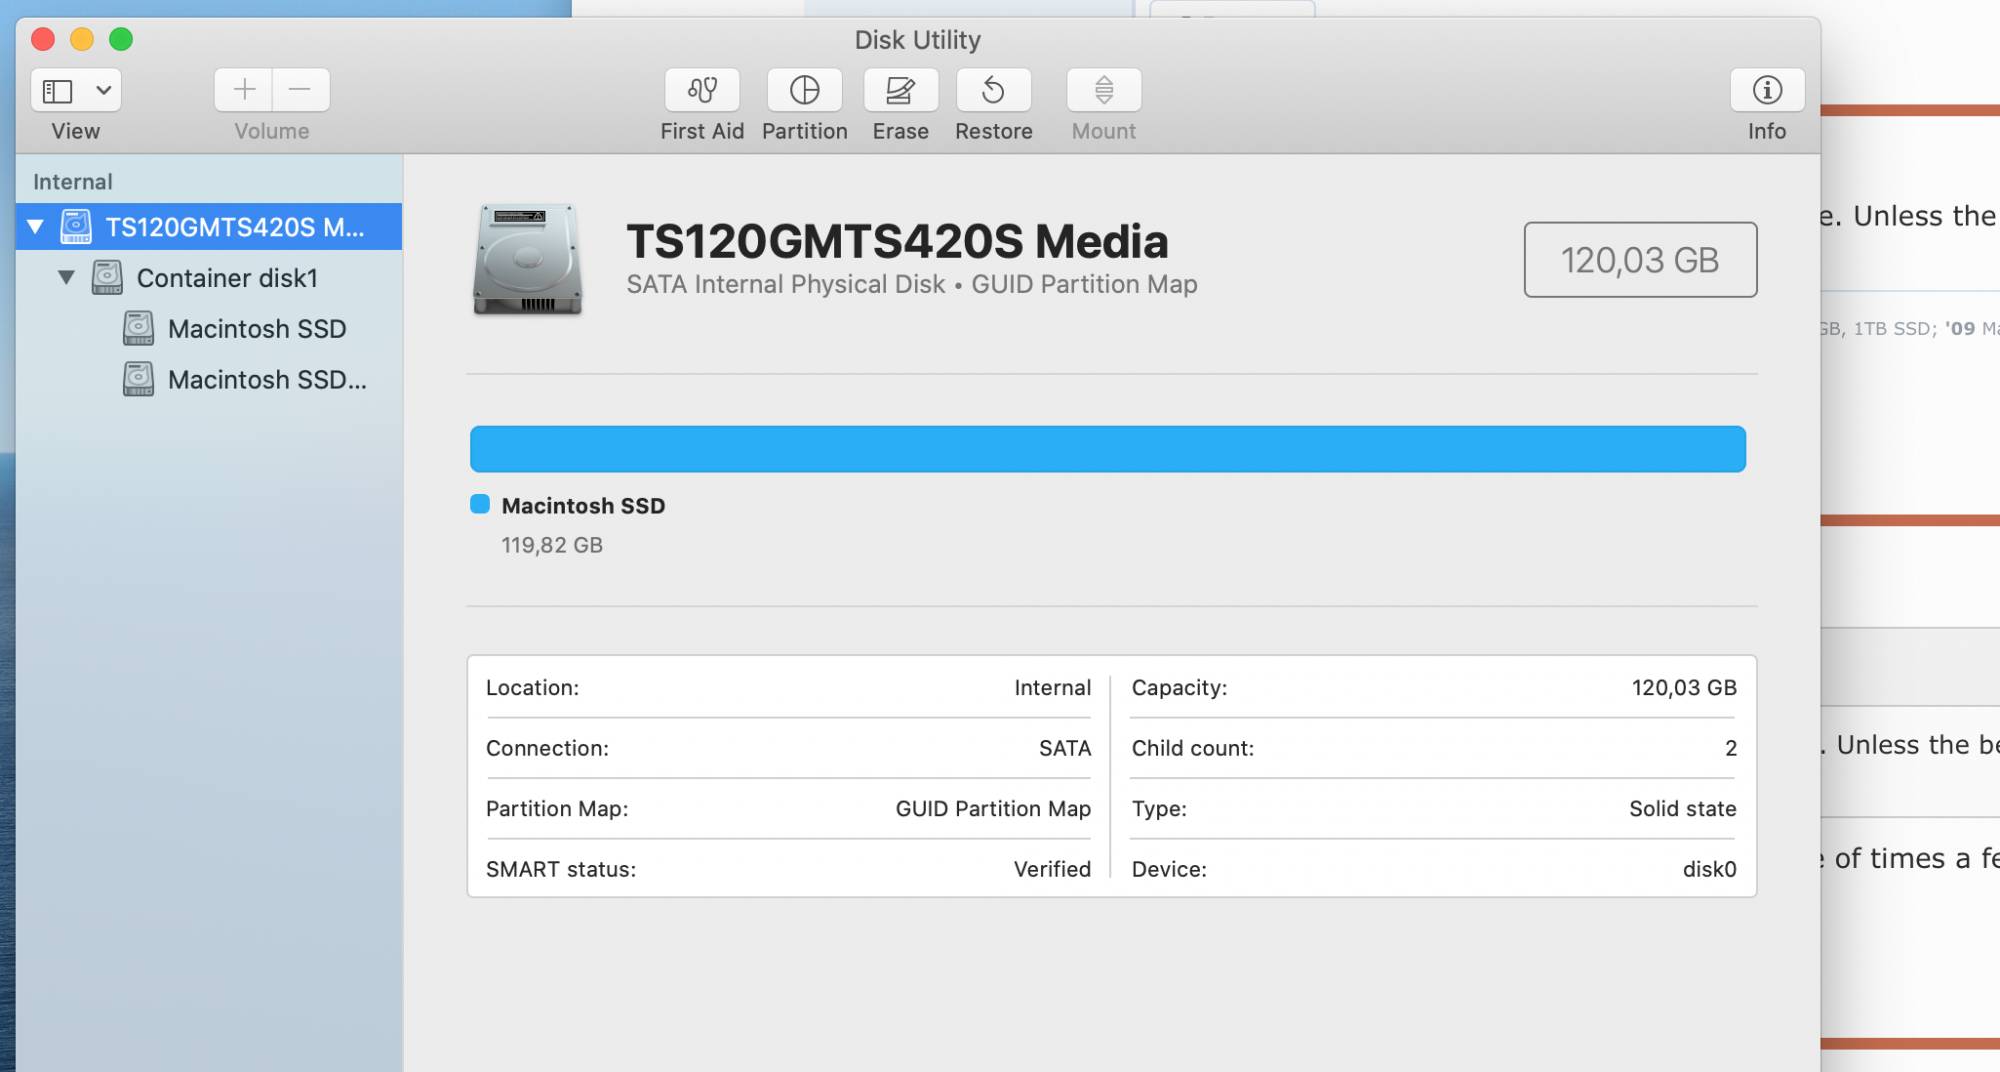Image resolution: width=2000 pixels, height=1072 pixels.
Task: Click the TS120GMTS420S drive icon in sidebar
Action: pos(77,227)
